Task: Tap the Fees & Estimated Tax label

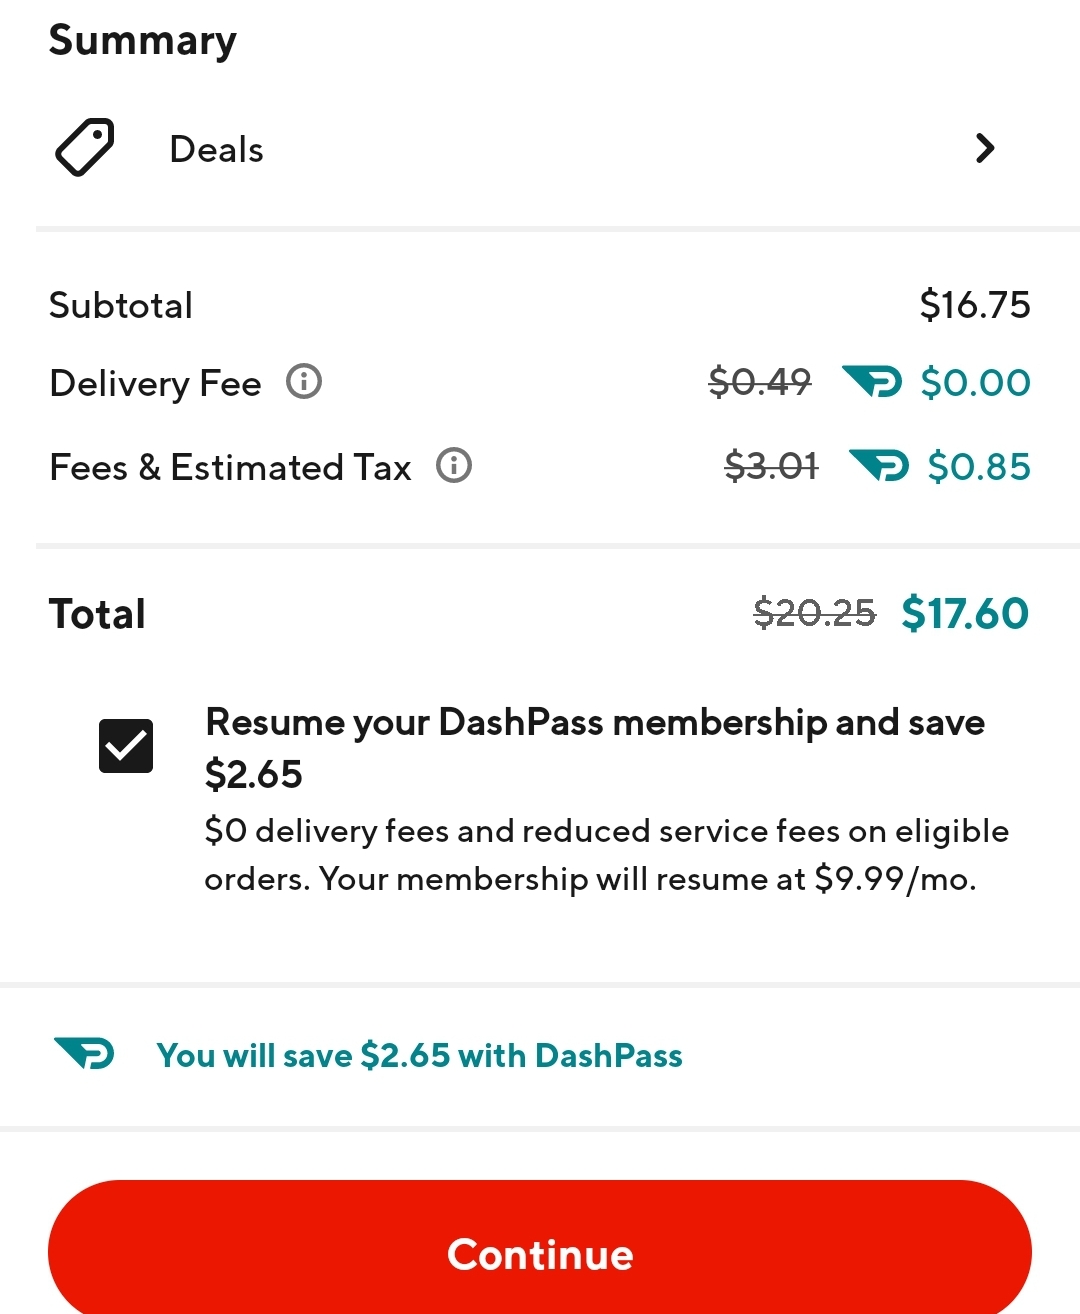Action: click(230, 467)
